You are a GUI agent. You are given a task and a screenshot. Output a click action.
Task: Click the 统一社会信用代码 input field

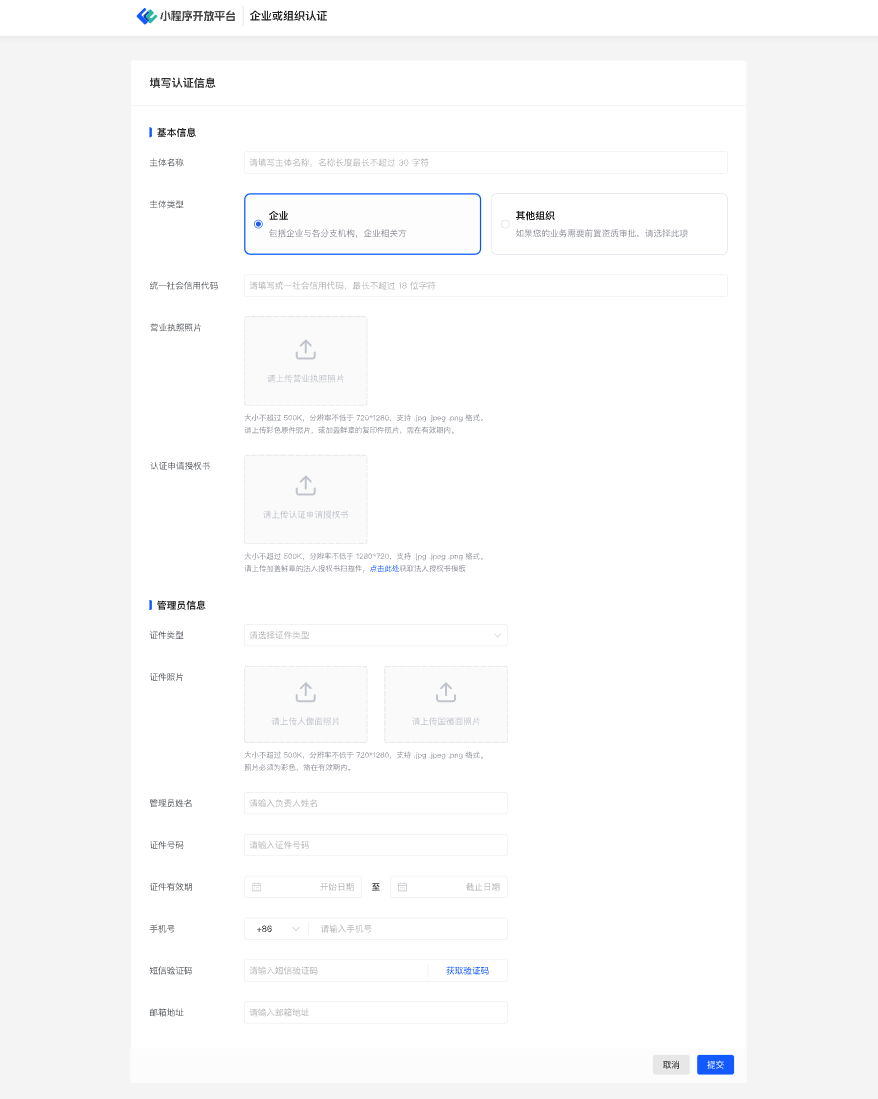485,286
